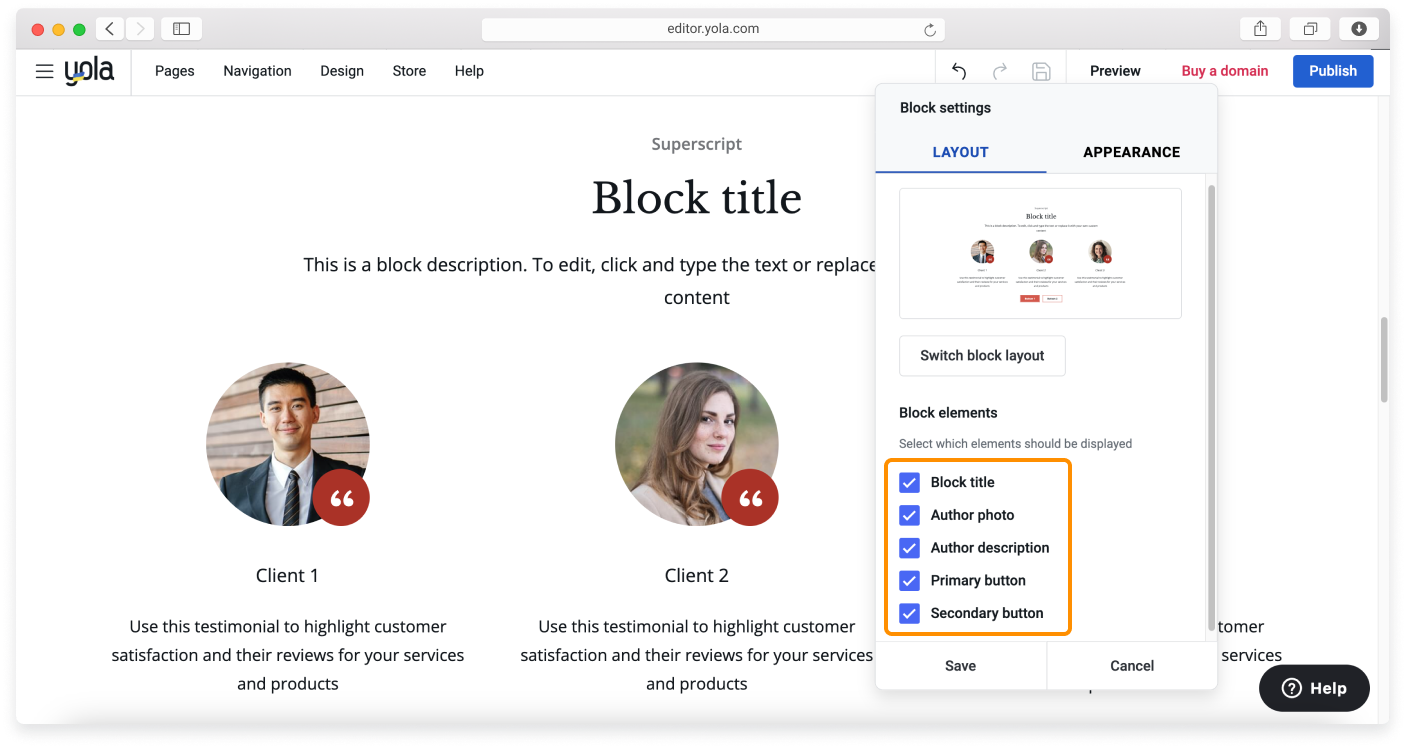The image size is (1406, 748).
Task: Open the Safari downloads icon
Action: click(1359, 29)
